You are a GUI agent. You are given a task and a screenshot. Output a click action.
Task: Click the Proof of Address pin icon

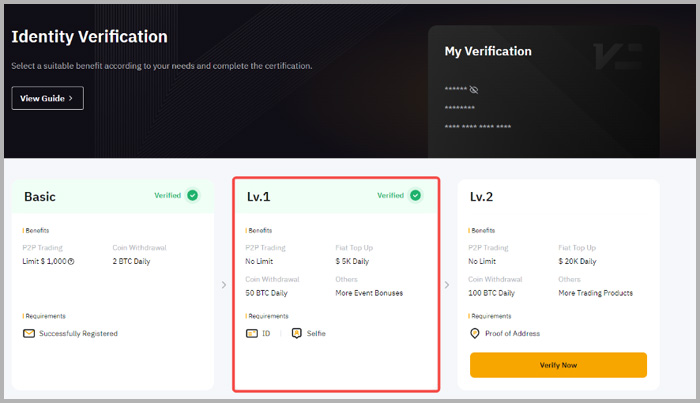point(475,333)
